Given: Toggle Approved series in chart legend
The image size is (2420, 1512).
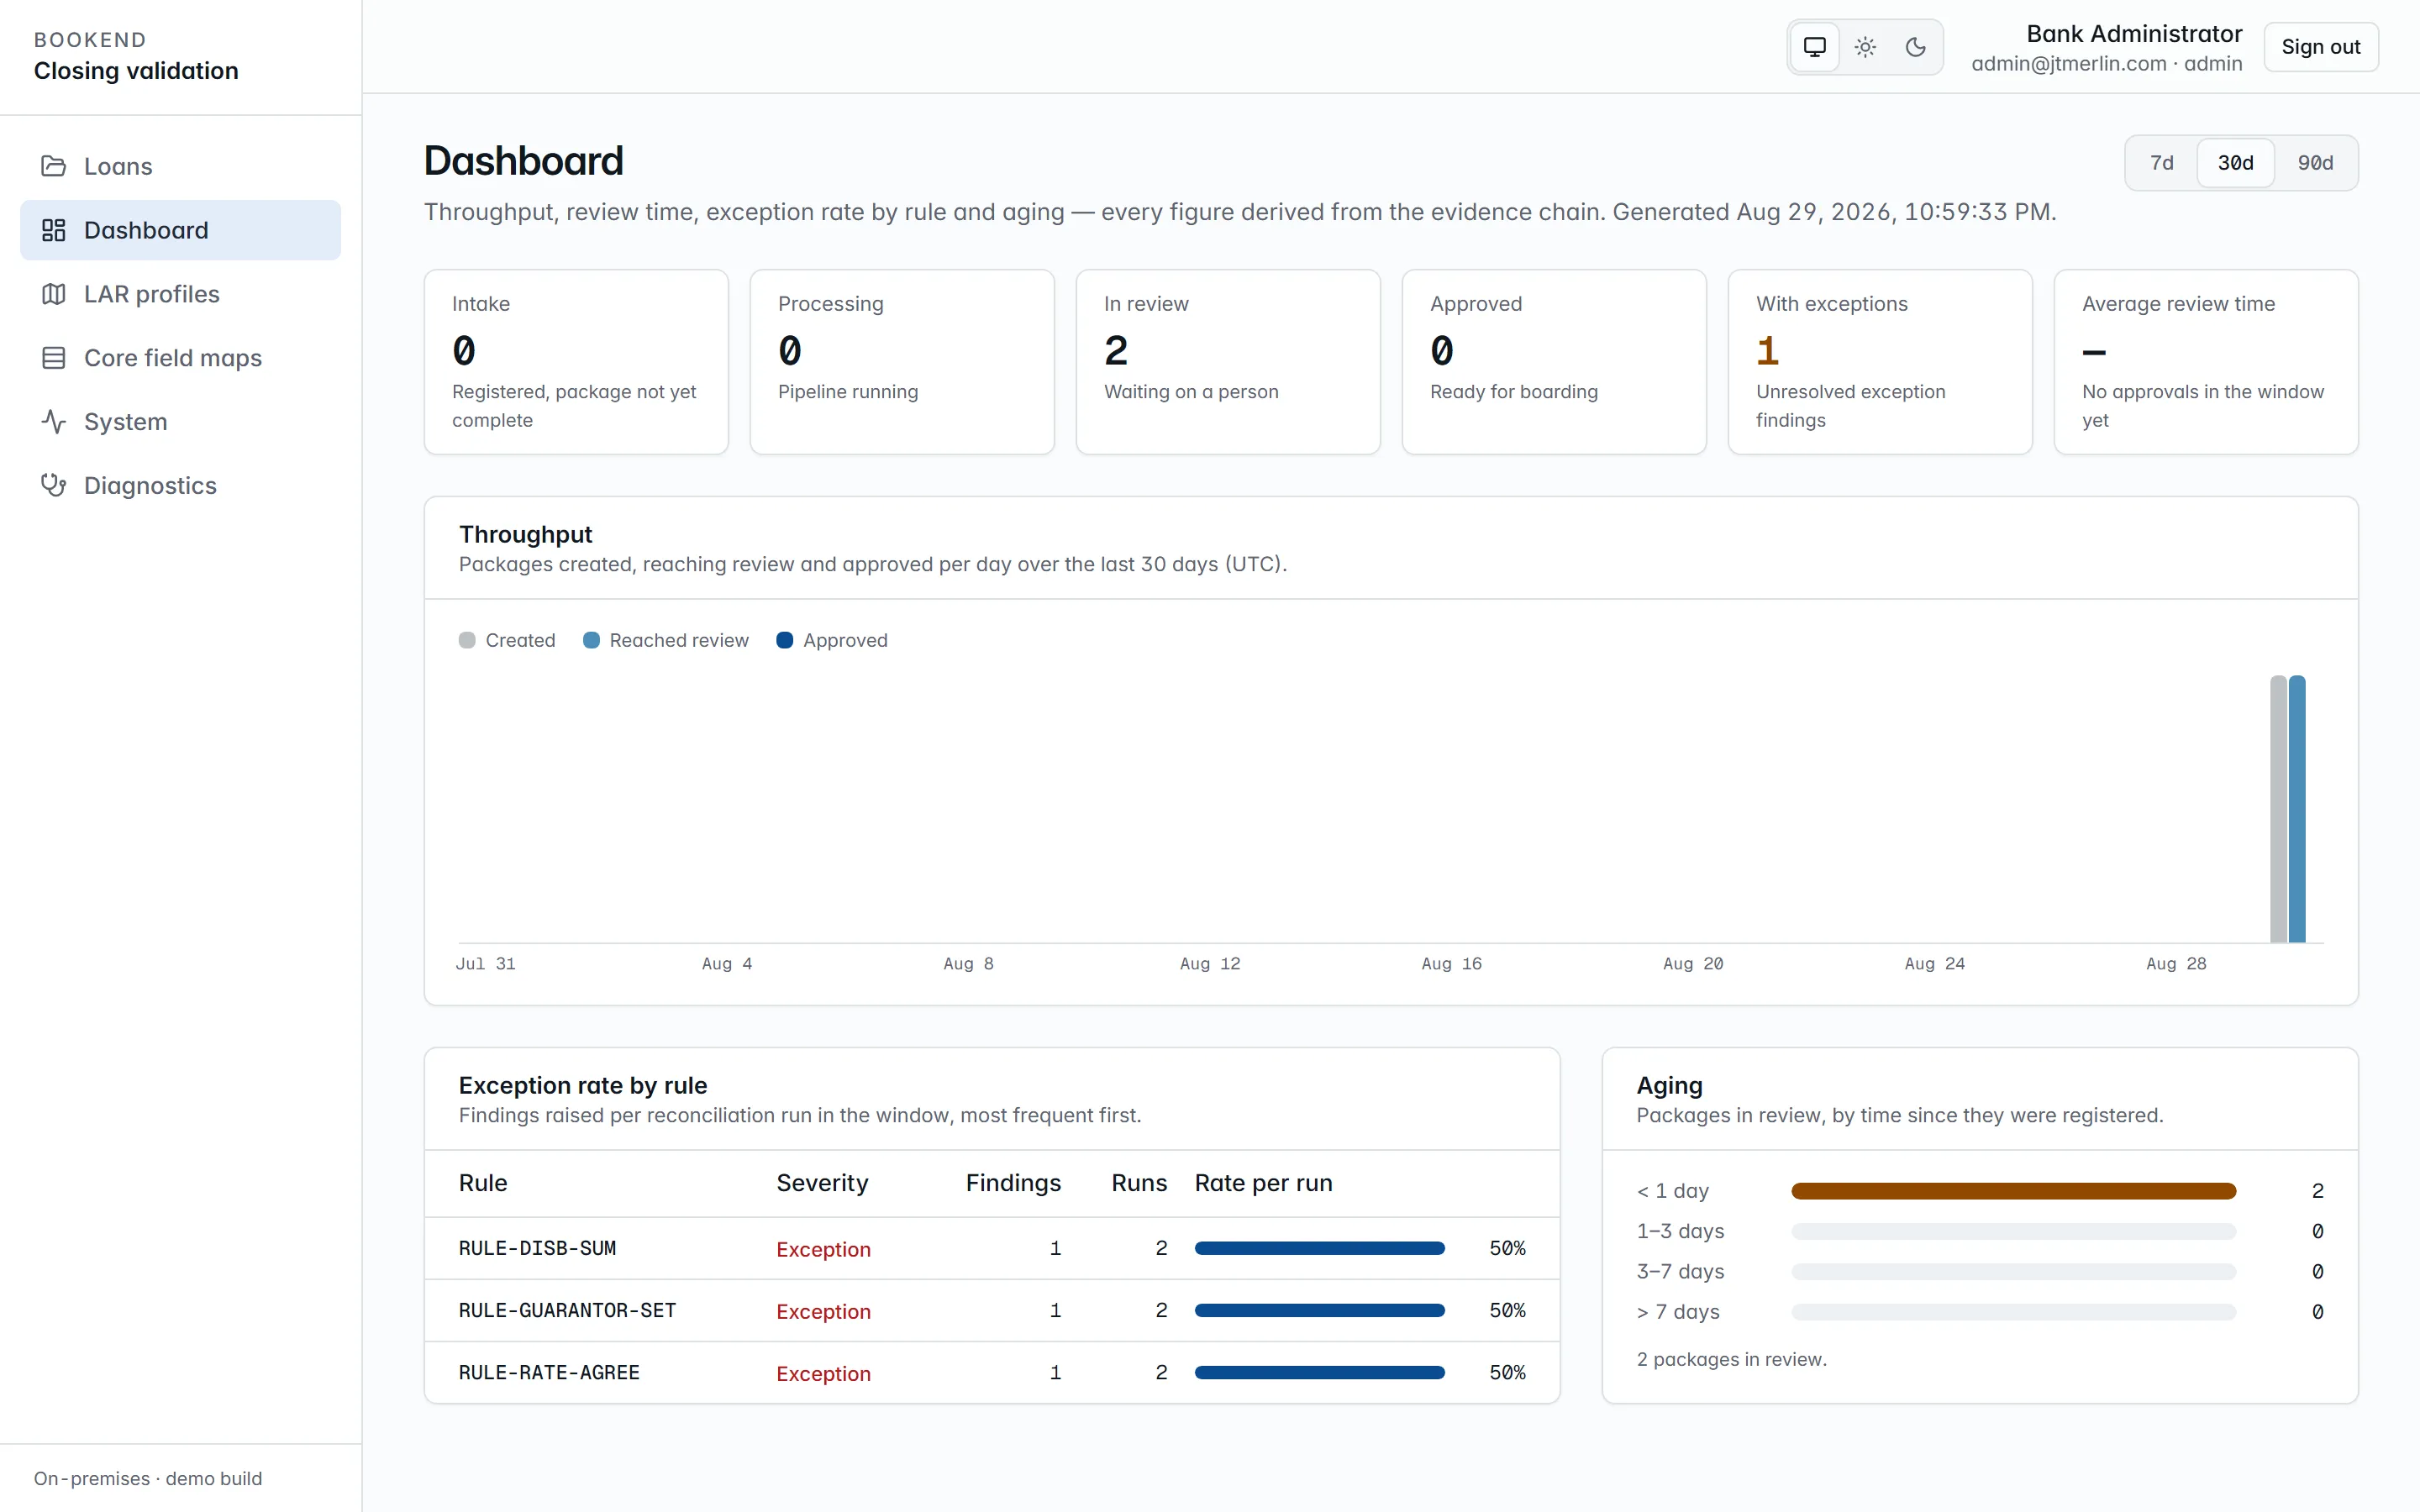Looking at the screenshot, I should [832, 640].
